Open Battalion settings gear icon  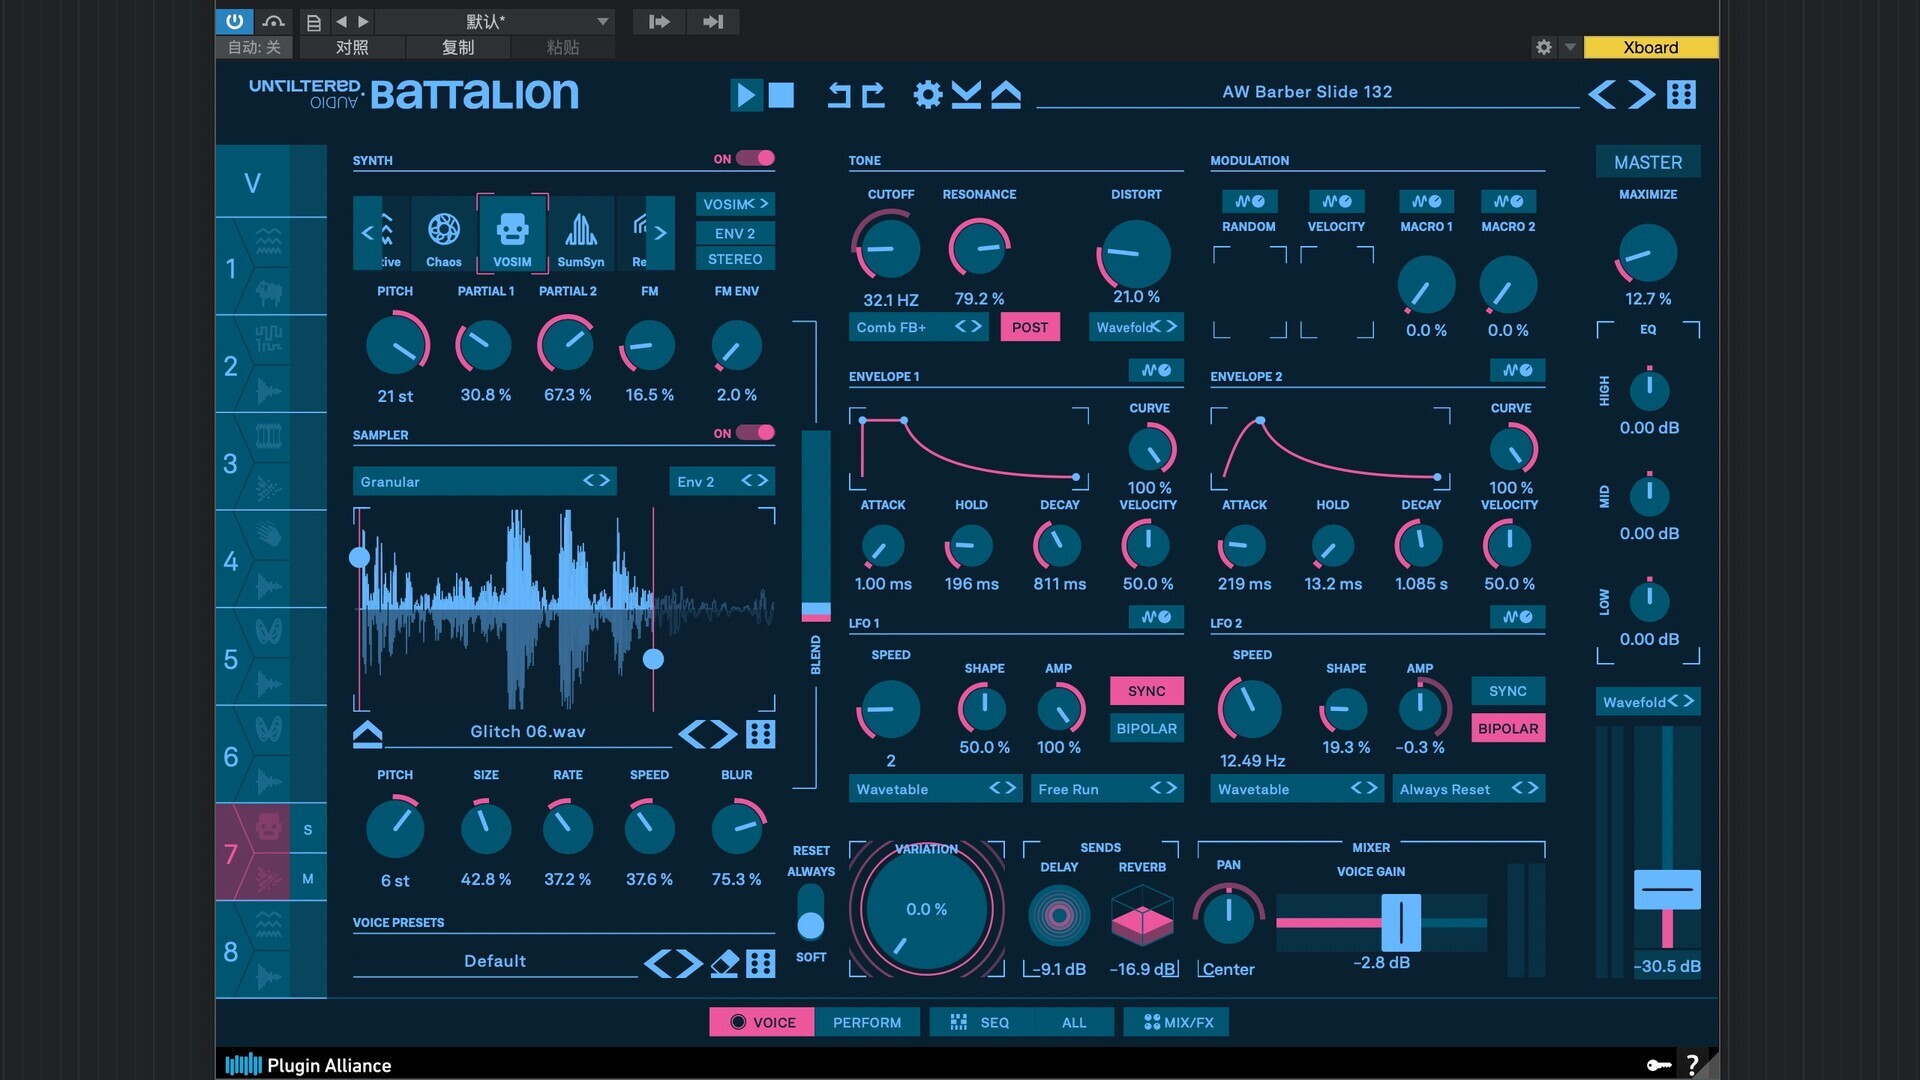[x=928, y=95]
